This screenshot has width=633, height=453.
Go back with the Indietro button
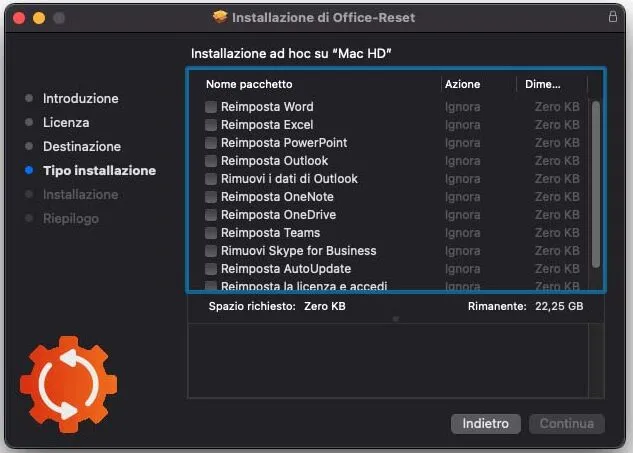coord(486,424)
